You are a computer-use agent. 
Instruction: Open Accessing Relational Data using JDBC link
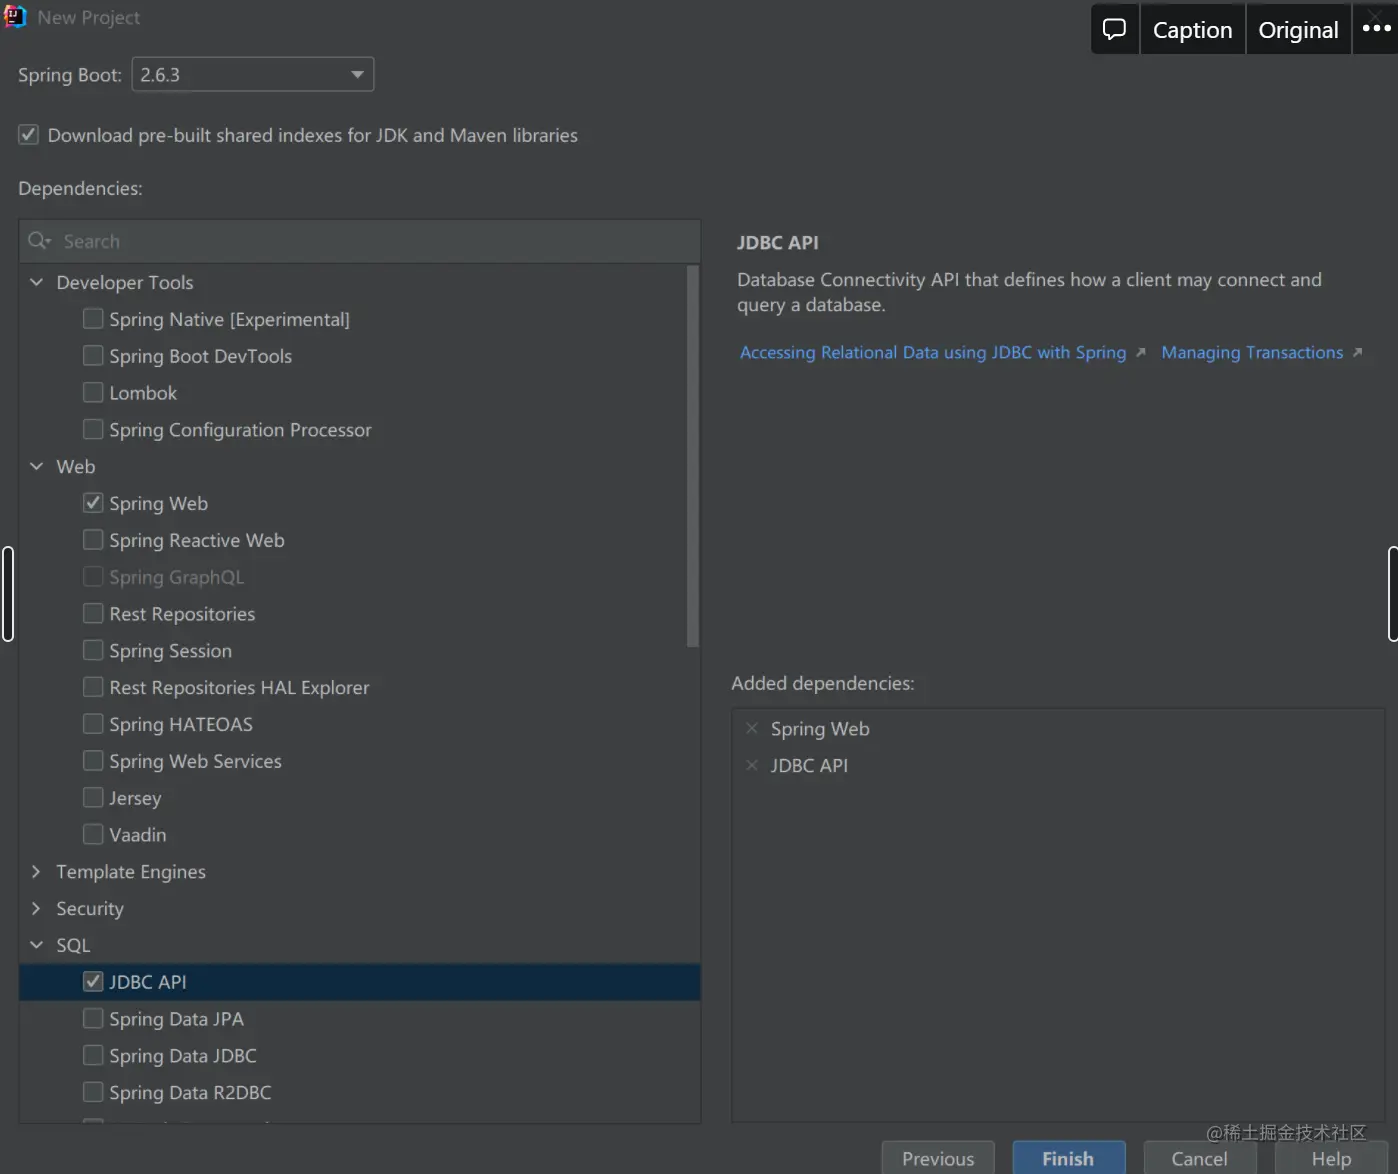(932, 352)
